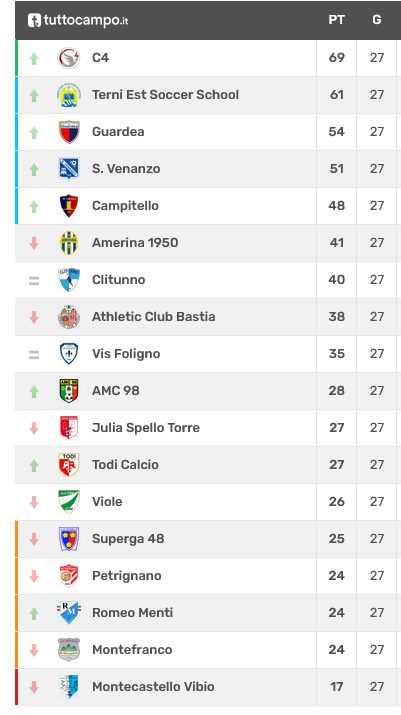Open the Campitello team page

coord(125,206)
